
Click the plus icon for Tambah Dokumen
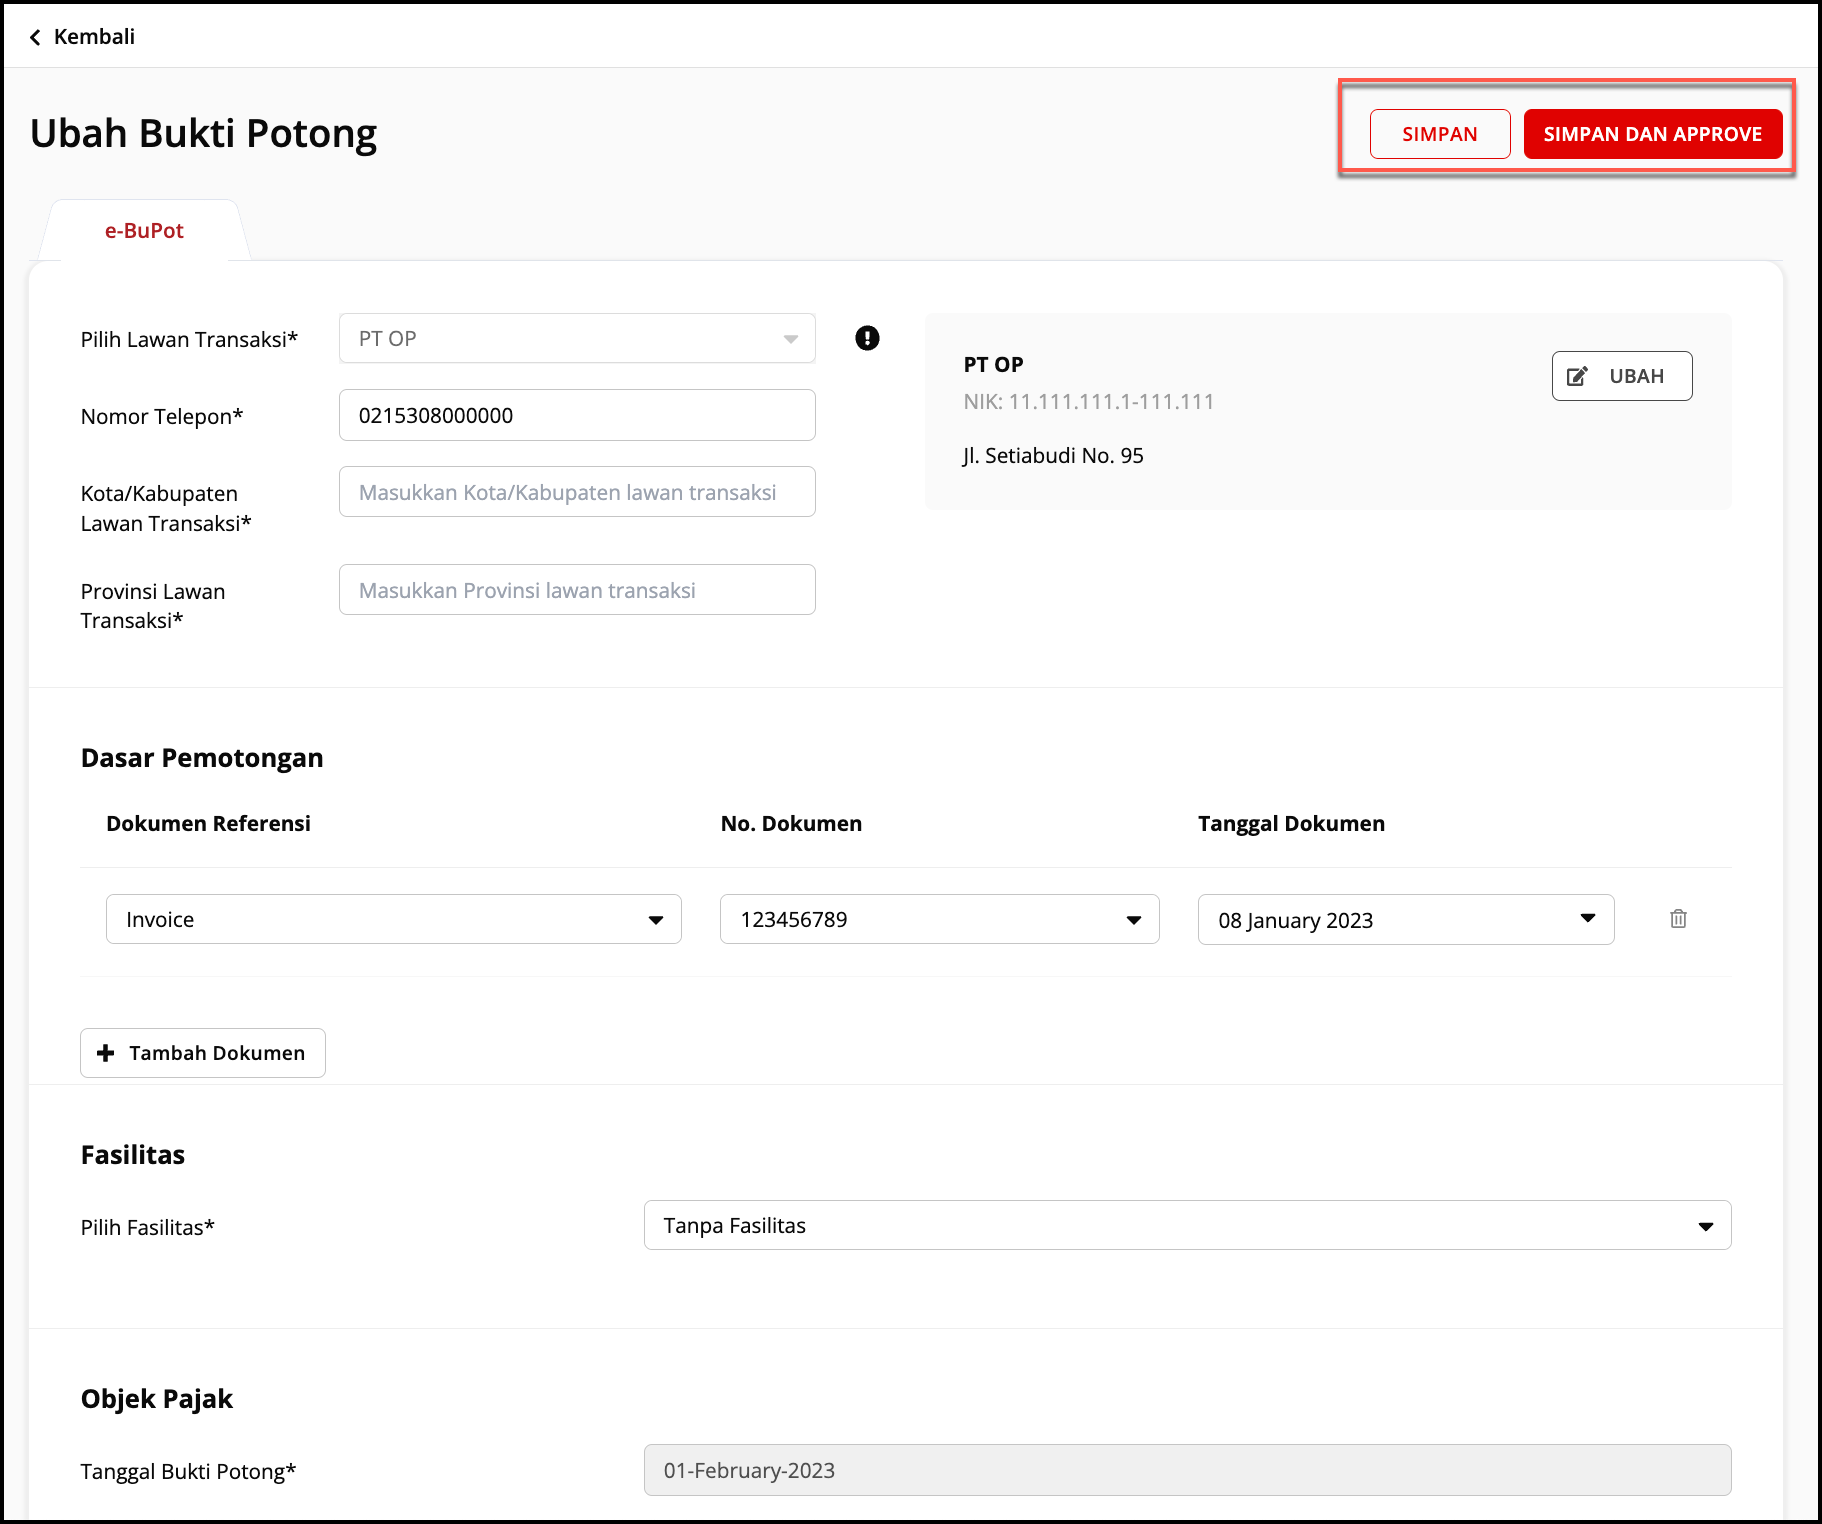coord(106,1053)
